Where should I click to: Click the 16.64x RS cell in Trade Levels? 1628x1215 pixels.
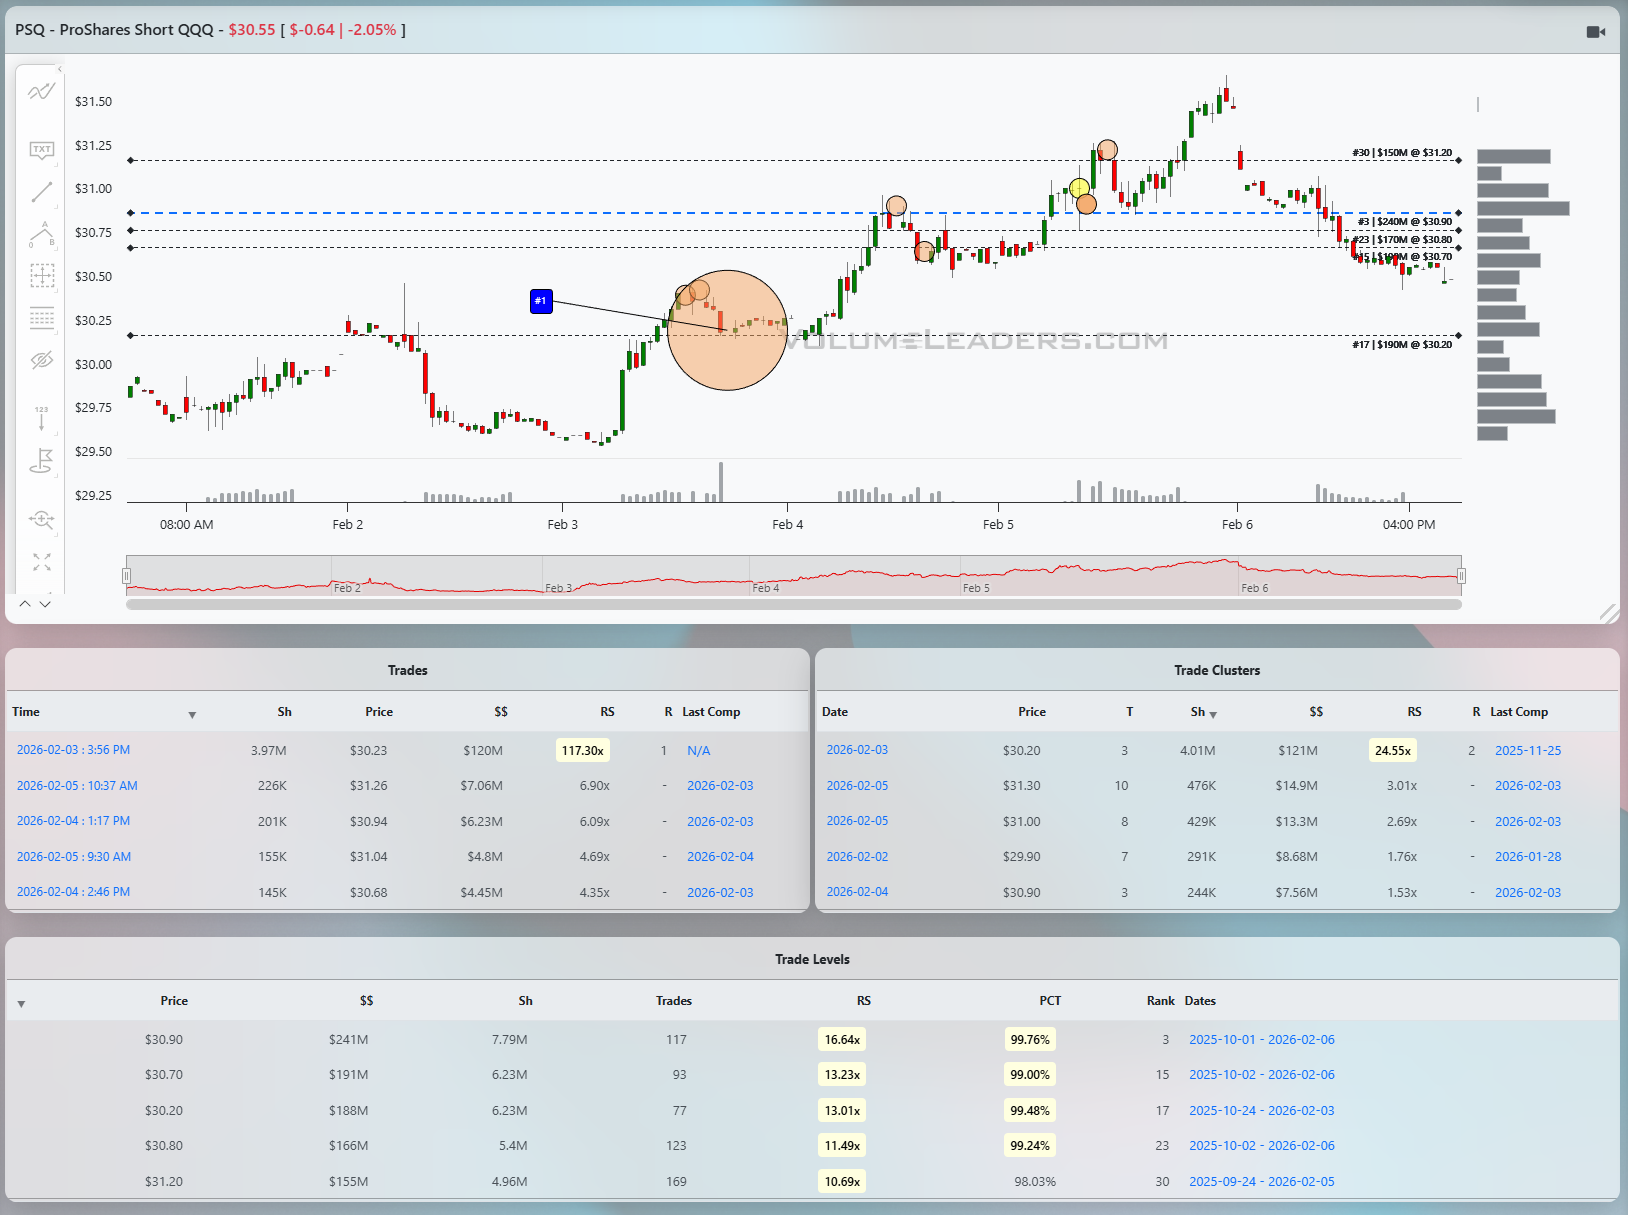pyautogui.click(x=842, y=1040)
